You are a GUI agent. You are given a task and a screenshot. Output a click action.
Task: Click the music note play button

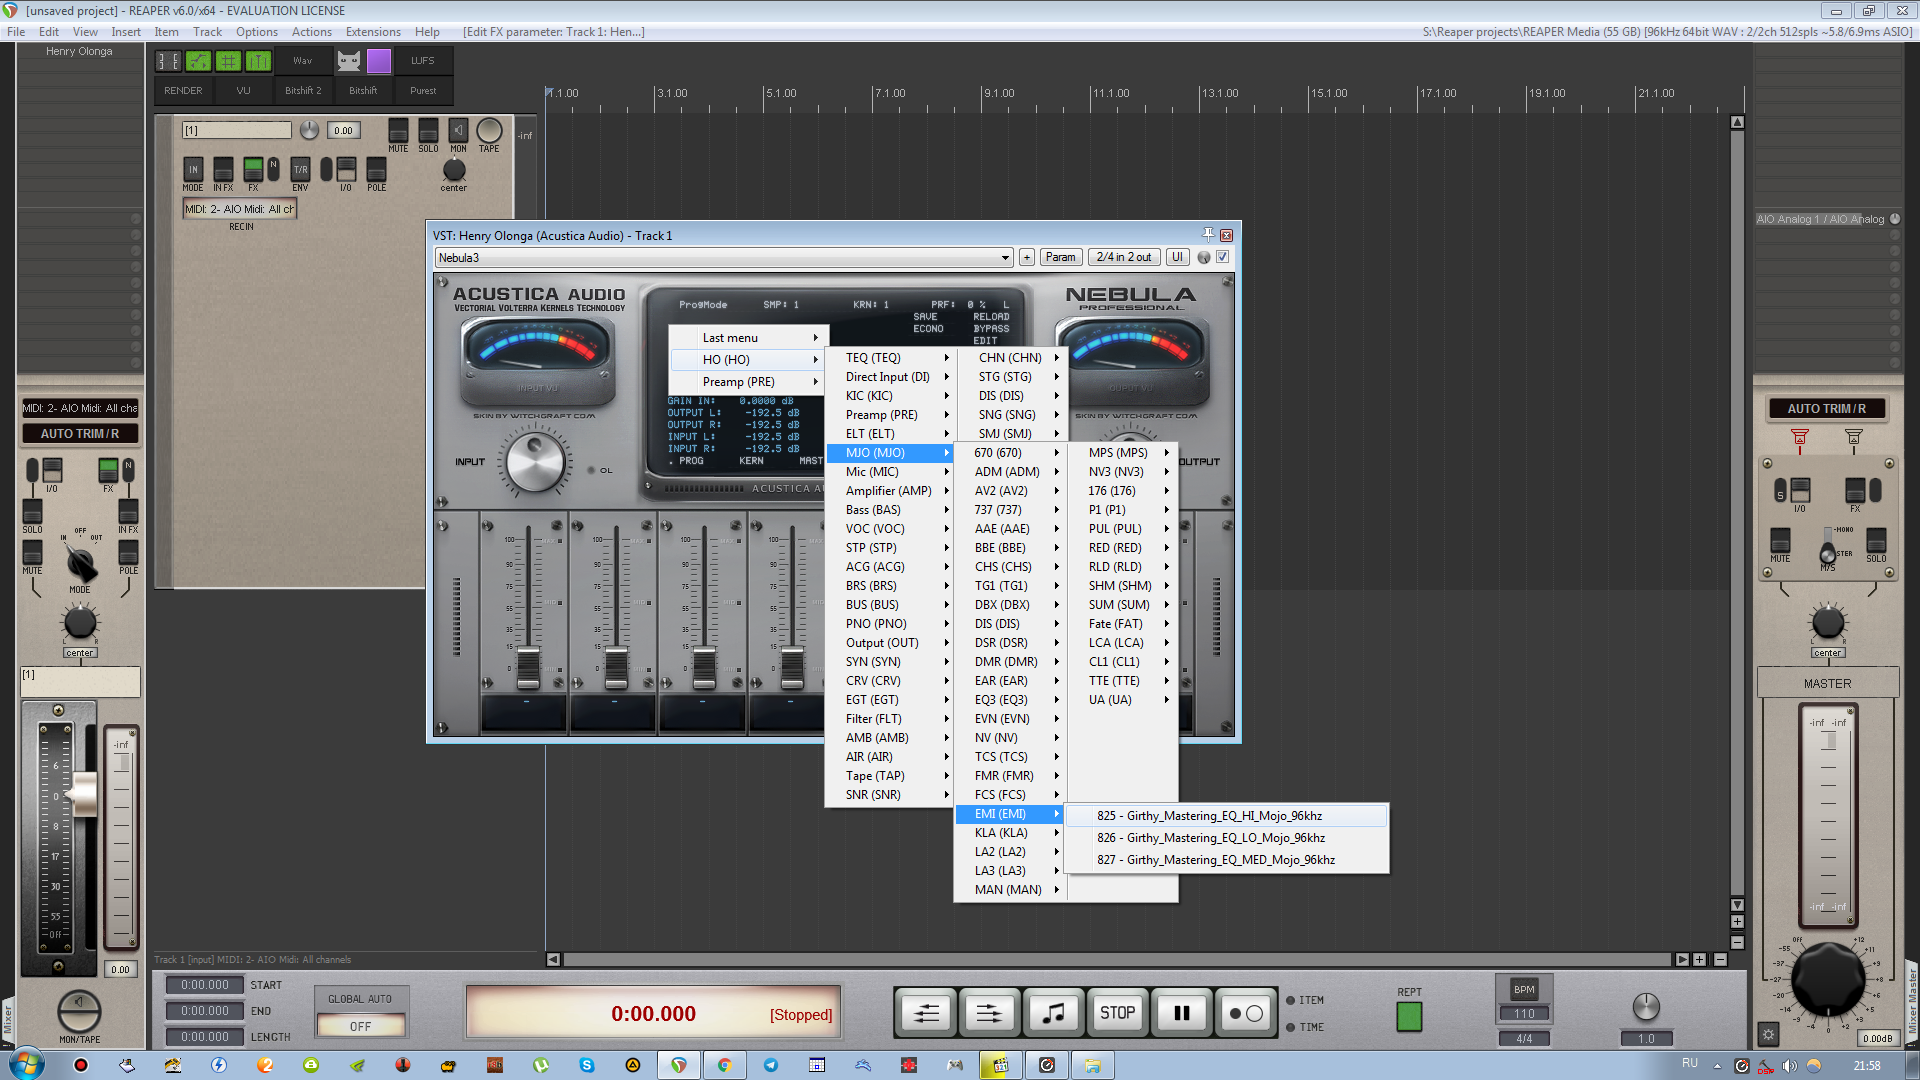(x=1054, y=1013)
